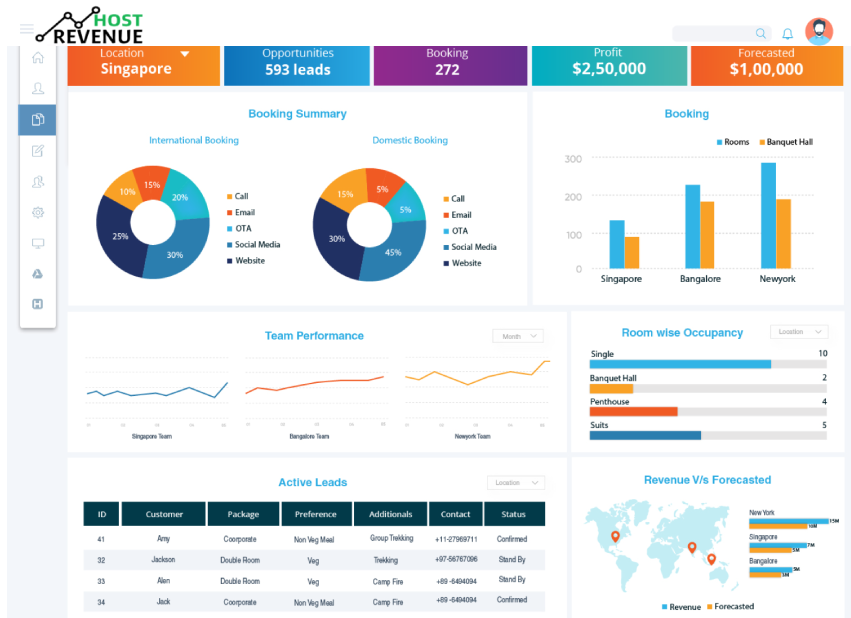
Task: Click the settings gear in sidebar
Action: (x=38, y=212)
